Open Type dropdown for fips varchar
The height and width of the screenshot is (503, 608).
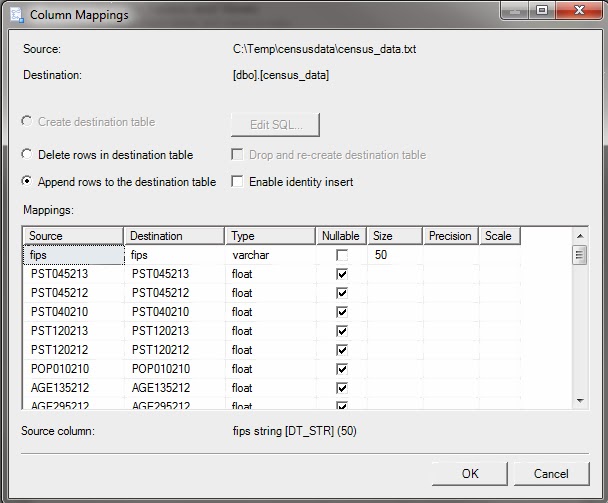click(269, 255)
